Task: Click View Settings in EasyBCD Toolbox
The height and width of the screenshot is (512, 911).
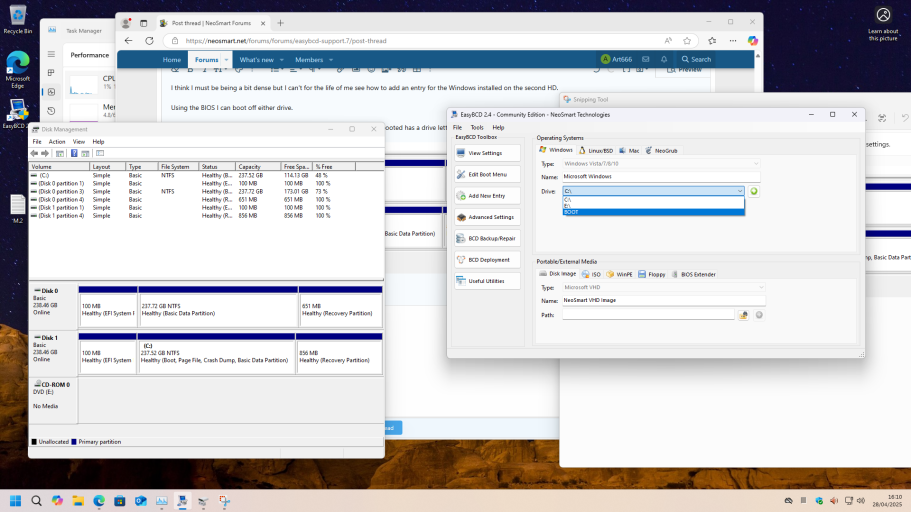Action: [x=487, y=153]
